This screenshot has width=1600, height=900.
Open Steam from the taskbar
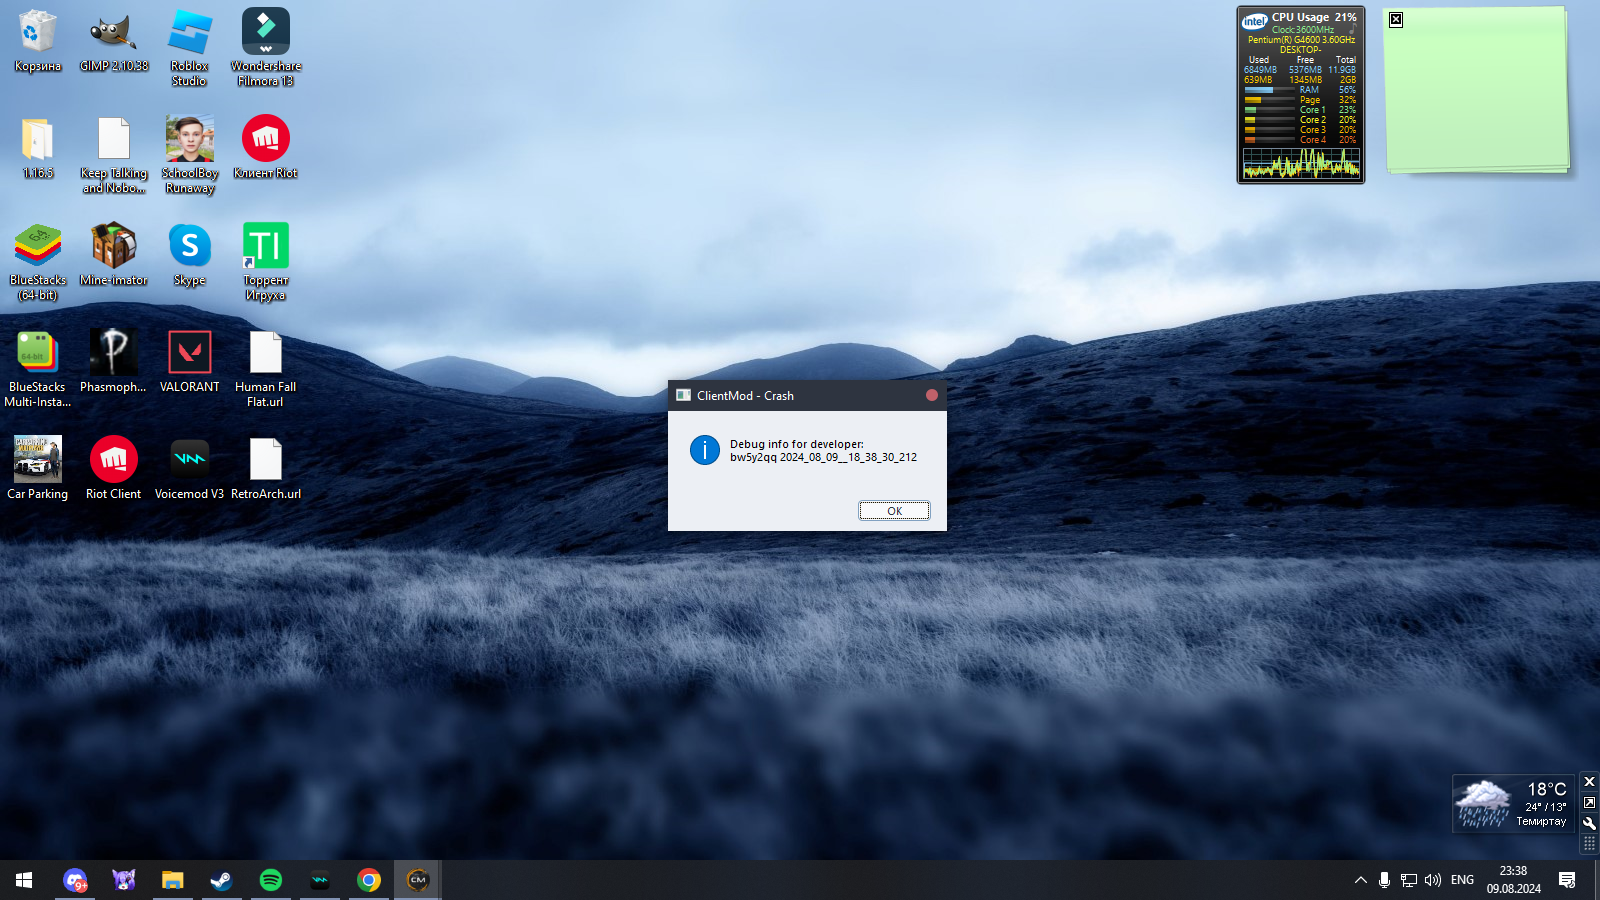[x=221, y=880]
